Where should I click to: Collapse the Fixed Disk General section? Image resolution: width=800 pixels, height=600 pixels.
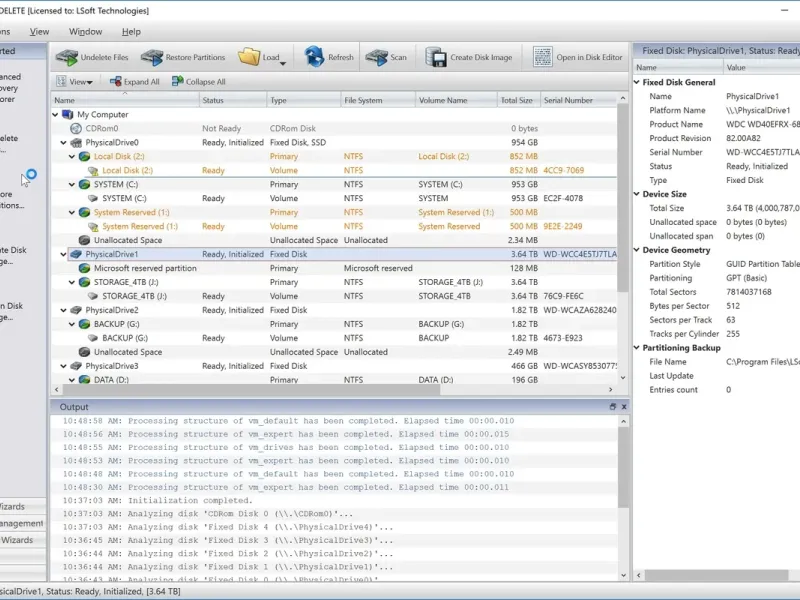point(637,82)
